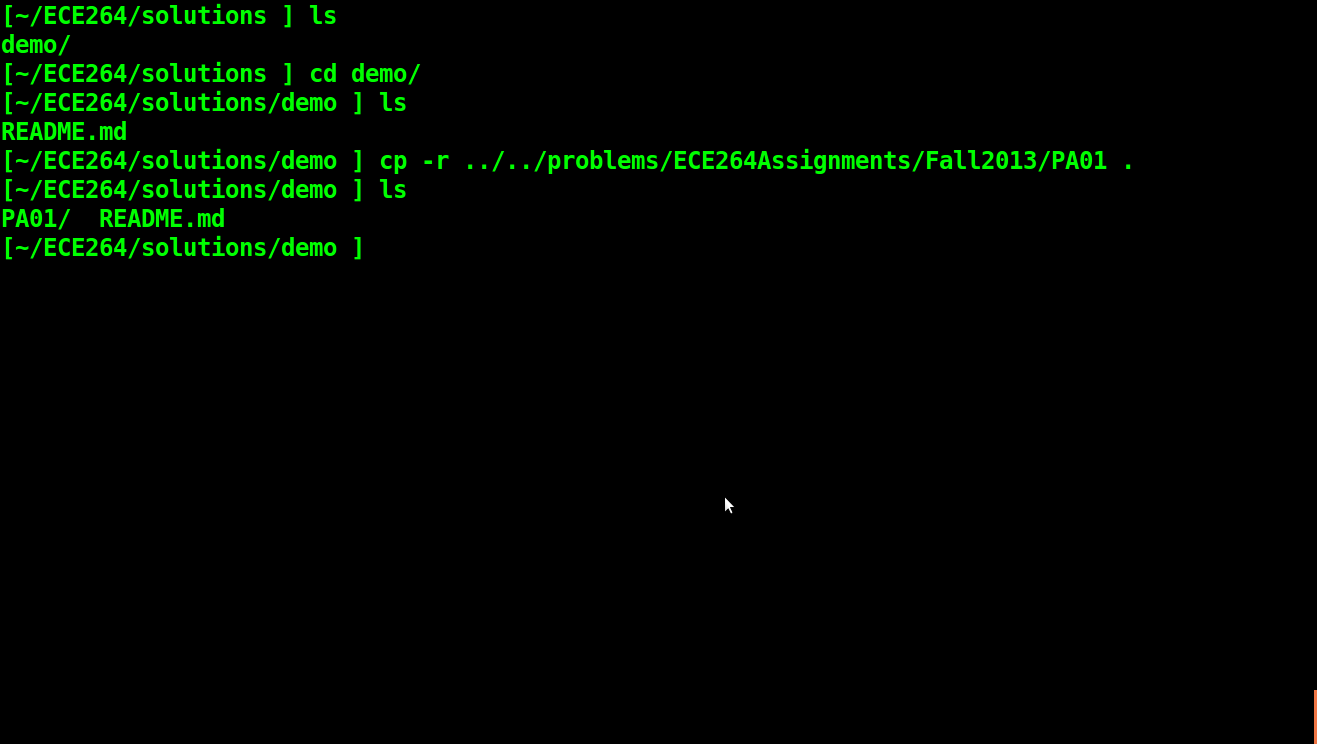Click the ls command right after cd demo/
The height and width of the screenshot is (744, 1317).
393,103
